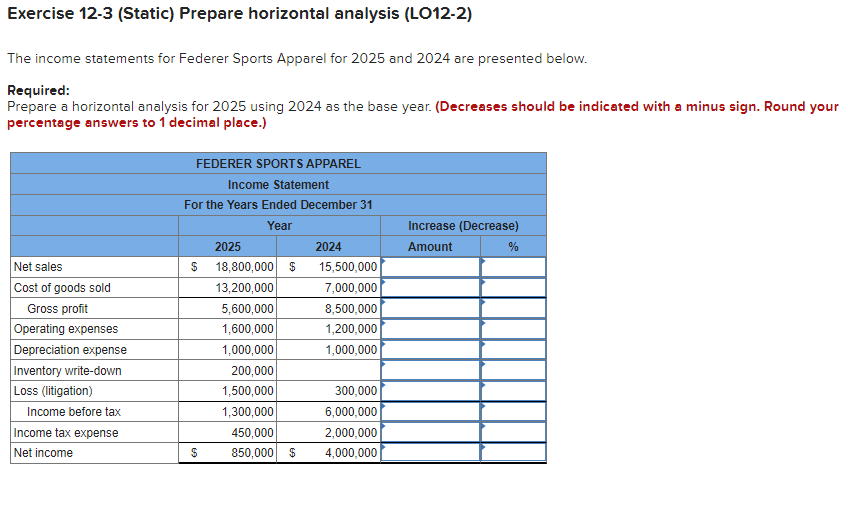The image size is (848, 508).
Task: Click the Inventory write-down row label
Action: pyautogui.click(x=68, y=371)
